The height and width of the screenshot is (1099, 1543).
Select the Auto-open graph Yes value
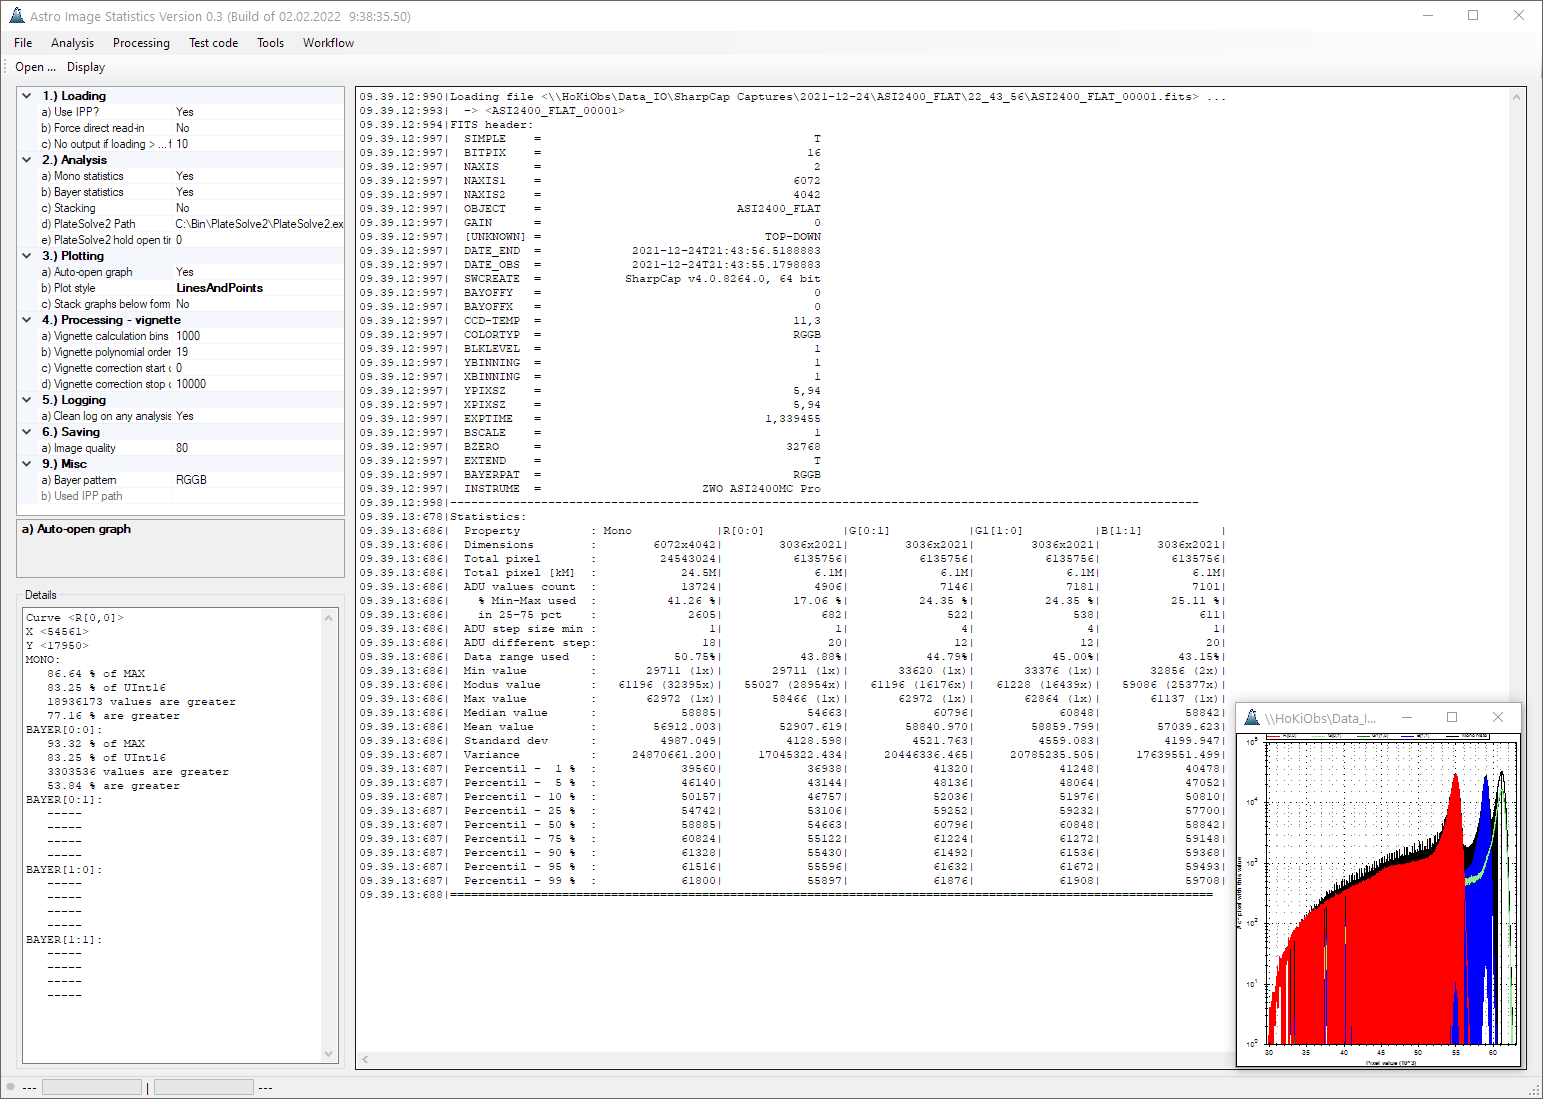point(258,272)
